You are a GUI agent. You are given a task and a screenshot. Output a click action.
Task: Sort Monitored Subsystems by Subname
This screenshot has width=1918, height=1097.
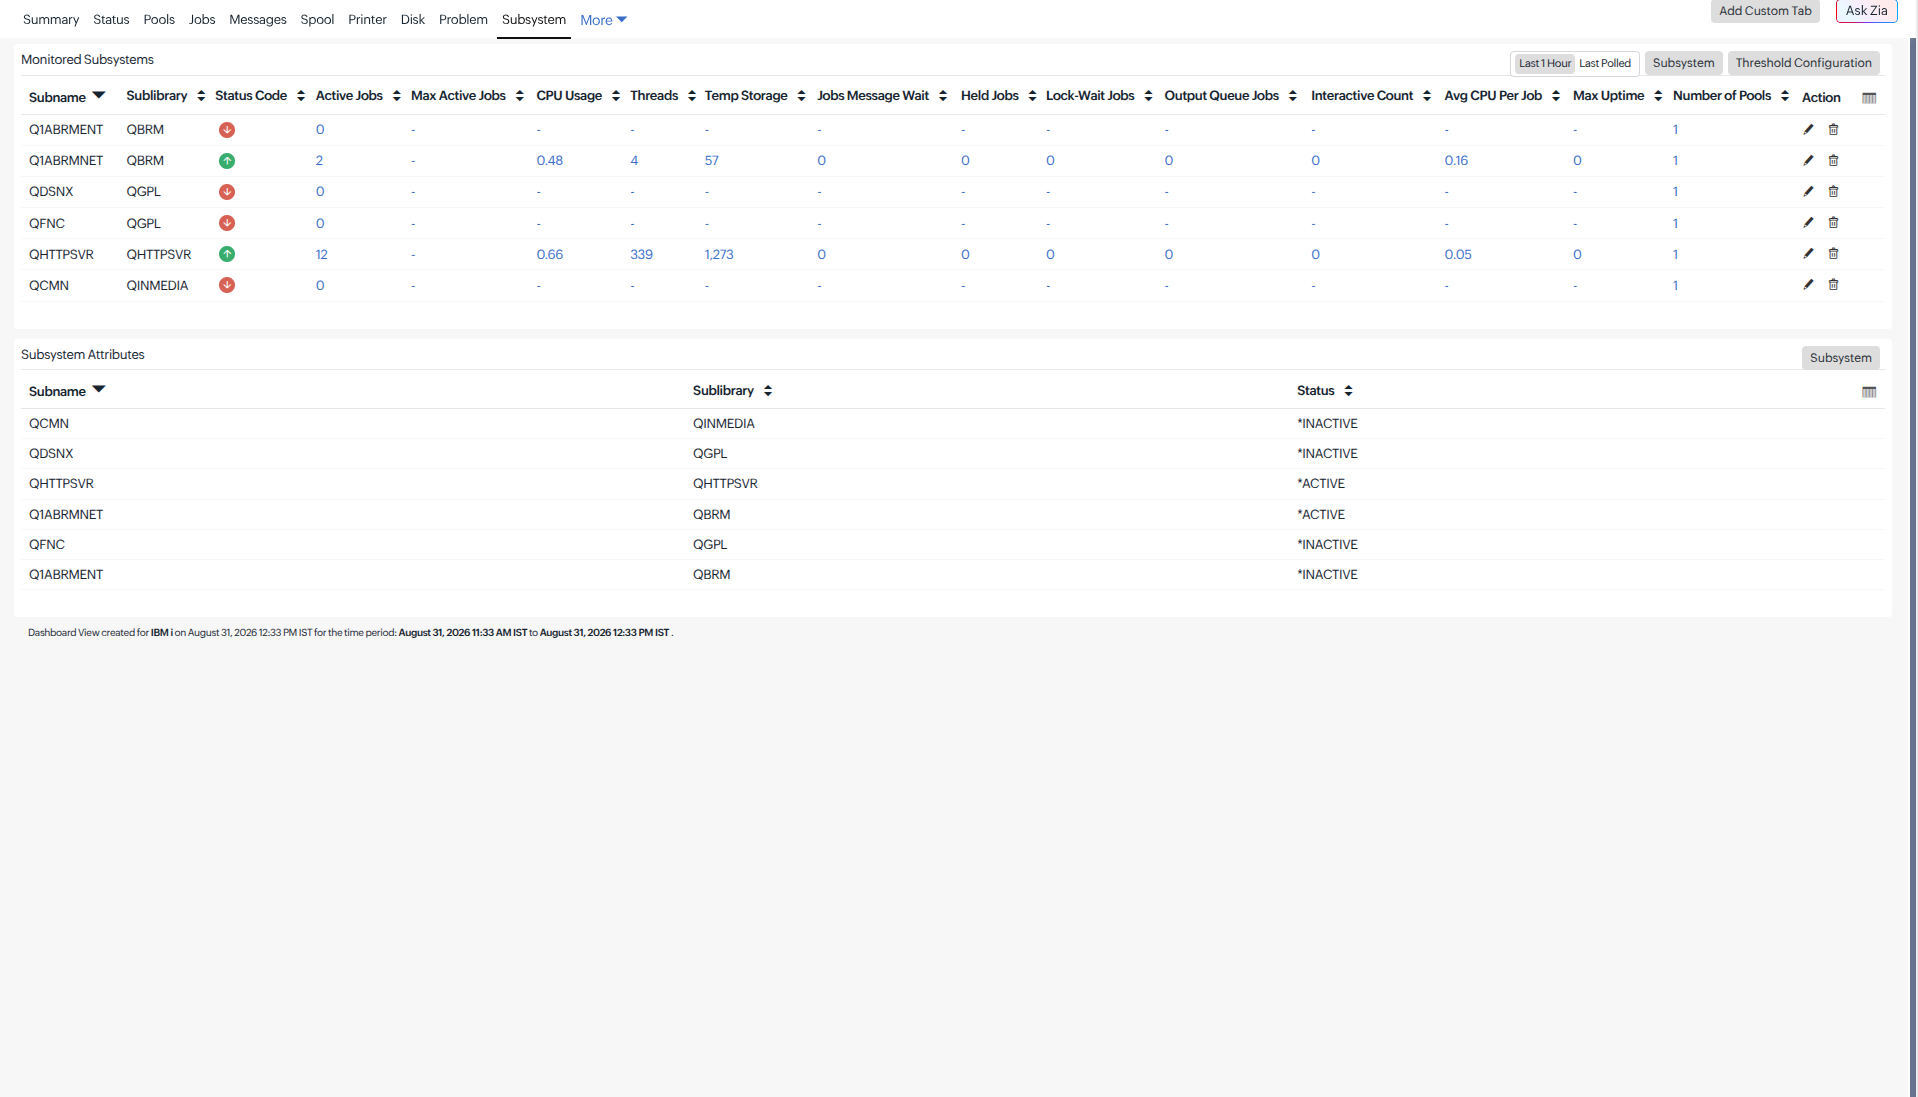(x=67, y=97)
